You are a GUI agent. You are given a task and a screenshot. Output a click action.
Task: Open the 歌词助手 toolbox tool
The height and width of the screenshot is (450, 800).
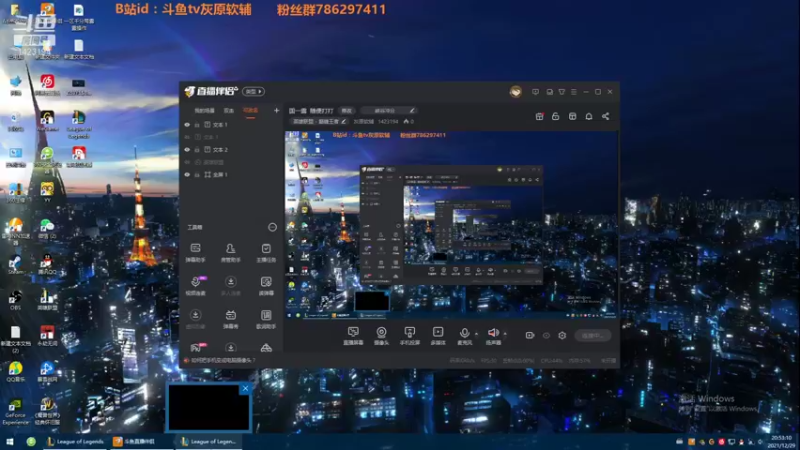click(x=266, y=319)
